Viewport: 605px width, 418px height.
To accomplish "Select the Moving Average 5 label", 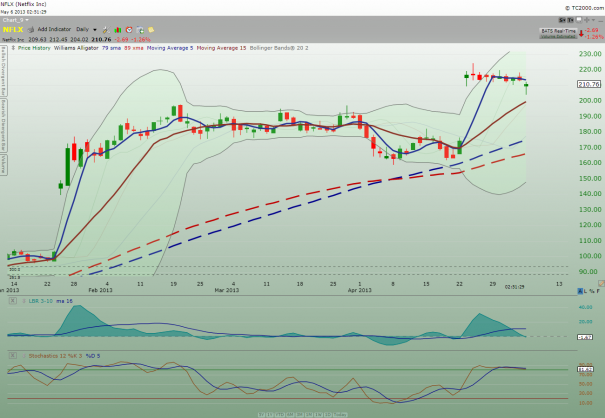I will pyautogui.click(x=170, y=48).
